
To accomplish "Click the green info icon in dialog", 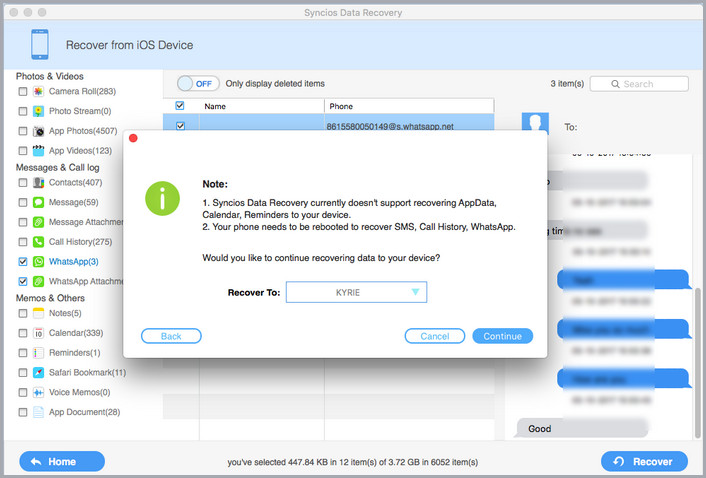I will pyautogui.click(x=162, y=198).
